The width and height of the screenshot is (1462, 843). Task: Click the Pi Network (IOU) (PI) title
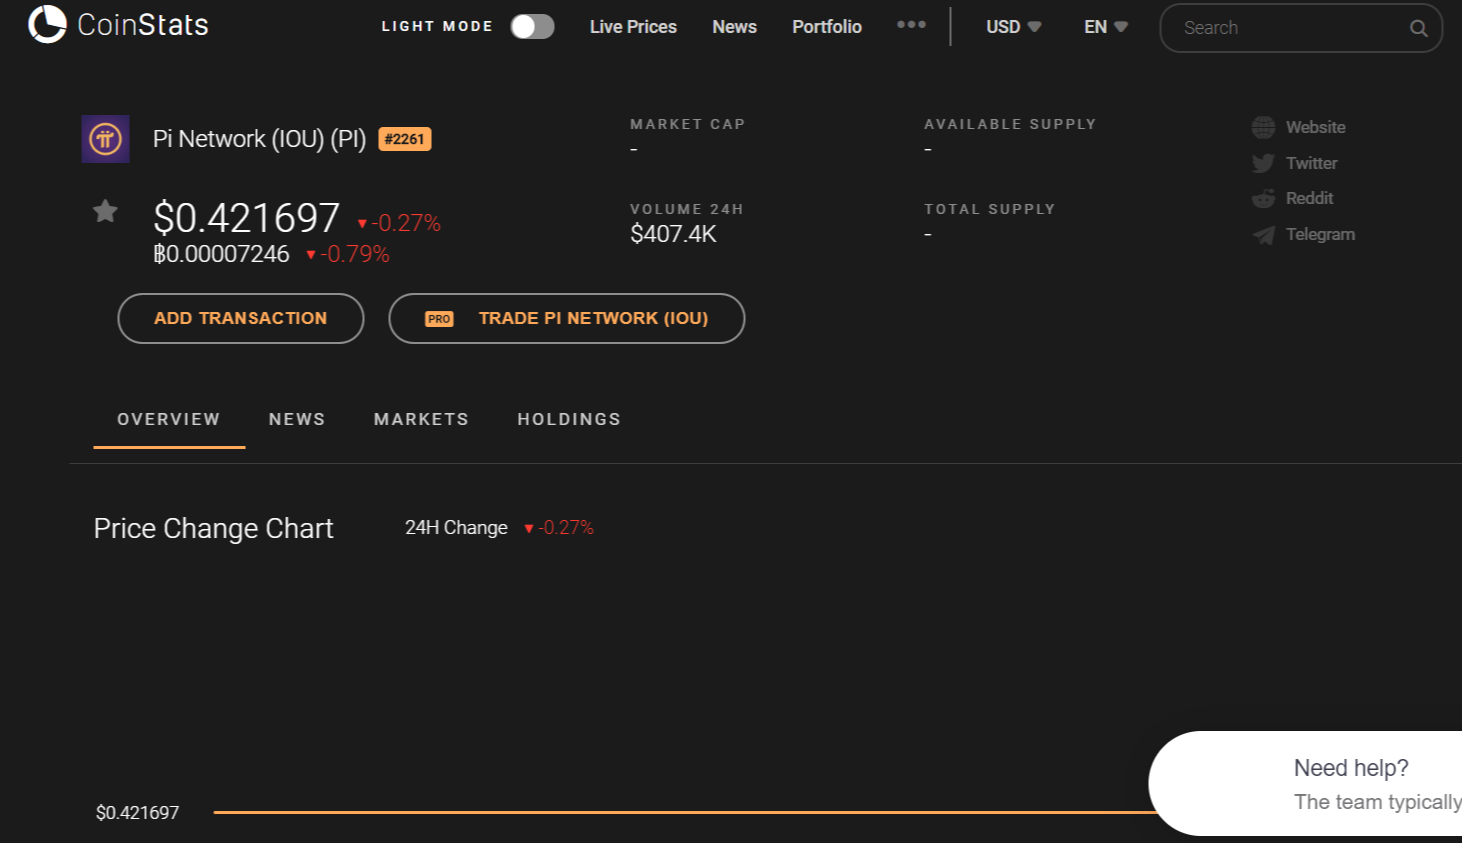tap(259, 139)
